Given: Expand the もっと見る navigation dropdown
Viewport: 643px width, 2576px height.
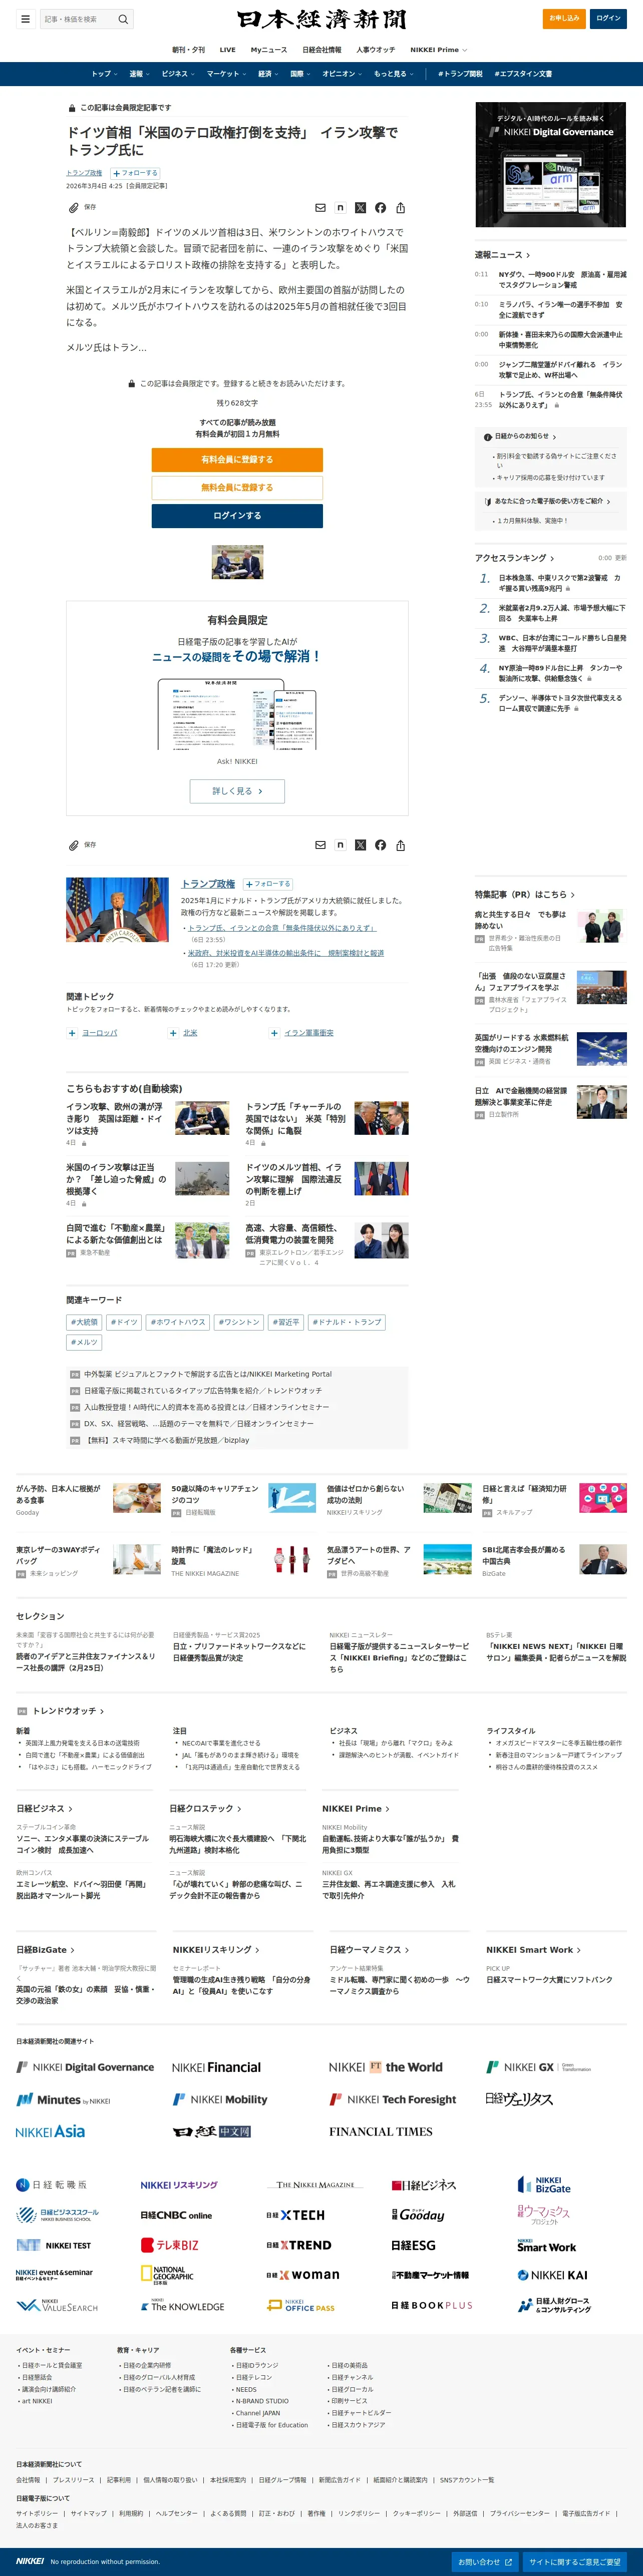Looking at the screenshot, I should [x=393, y=74].
